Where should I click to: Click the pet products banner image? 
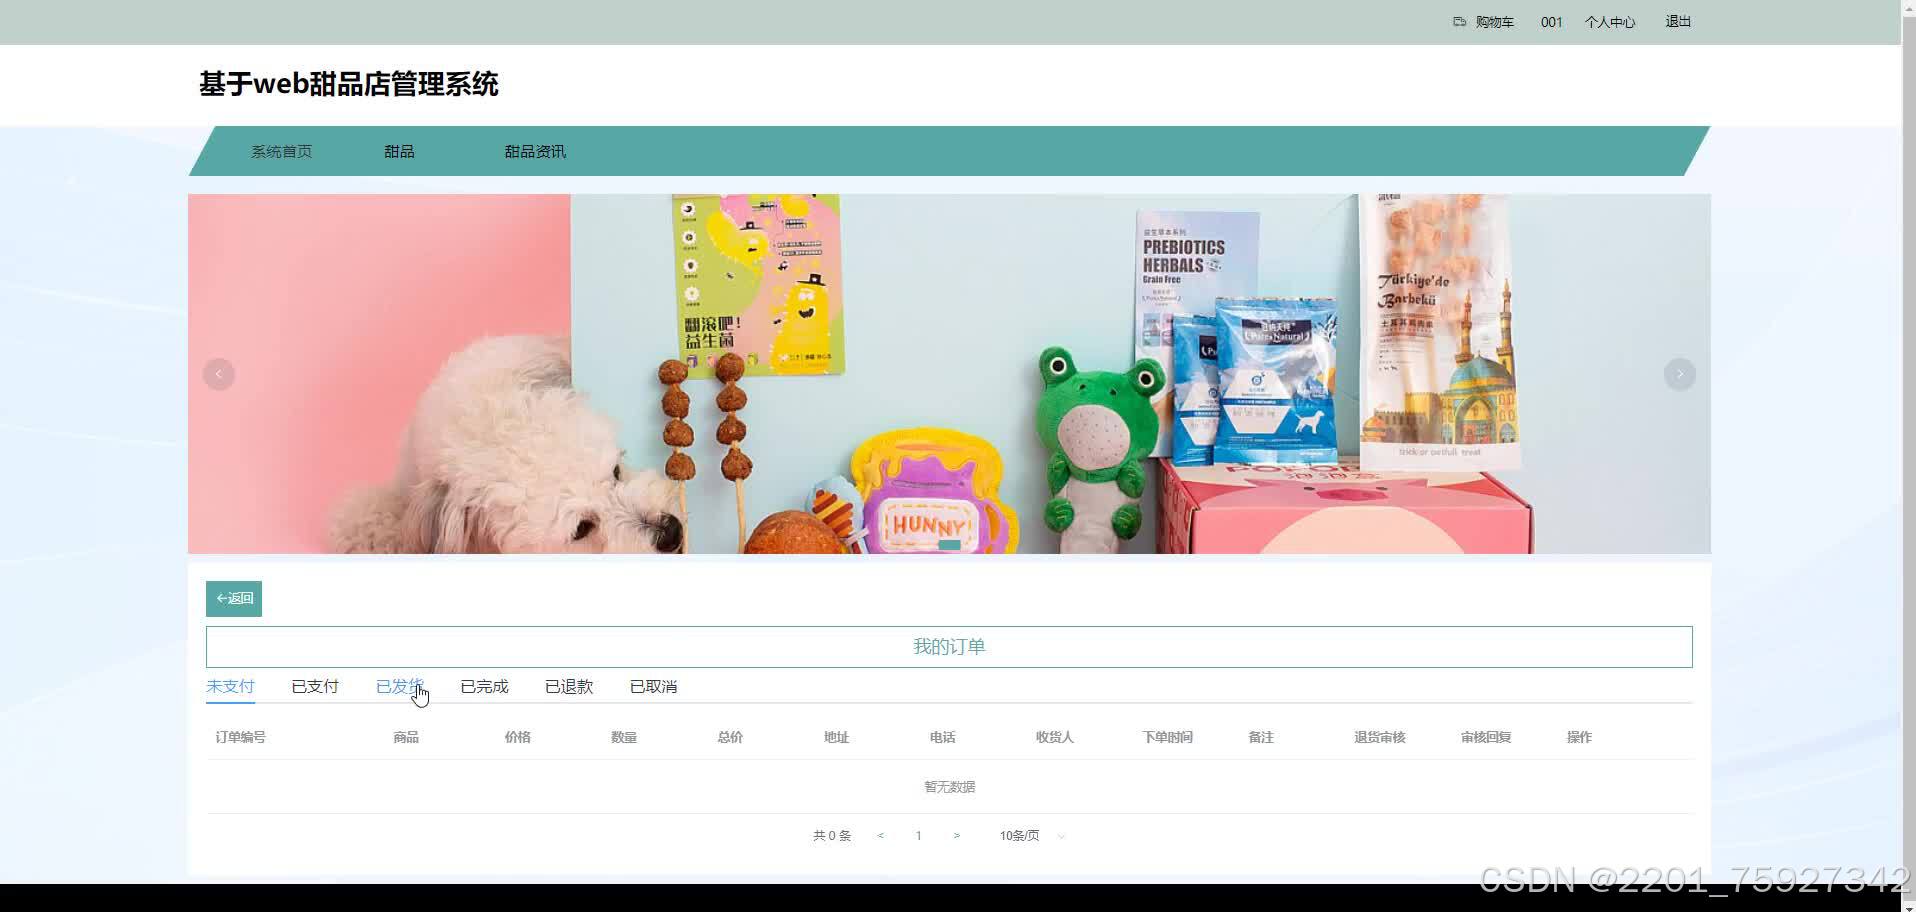tap(949, 374)
